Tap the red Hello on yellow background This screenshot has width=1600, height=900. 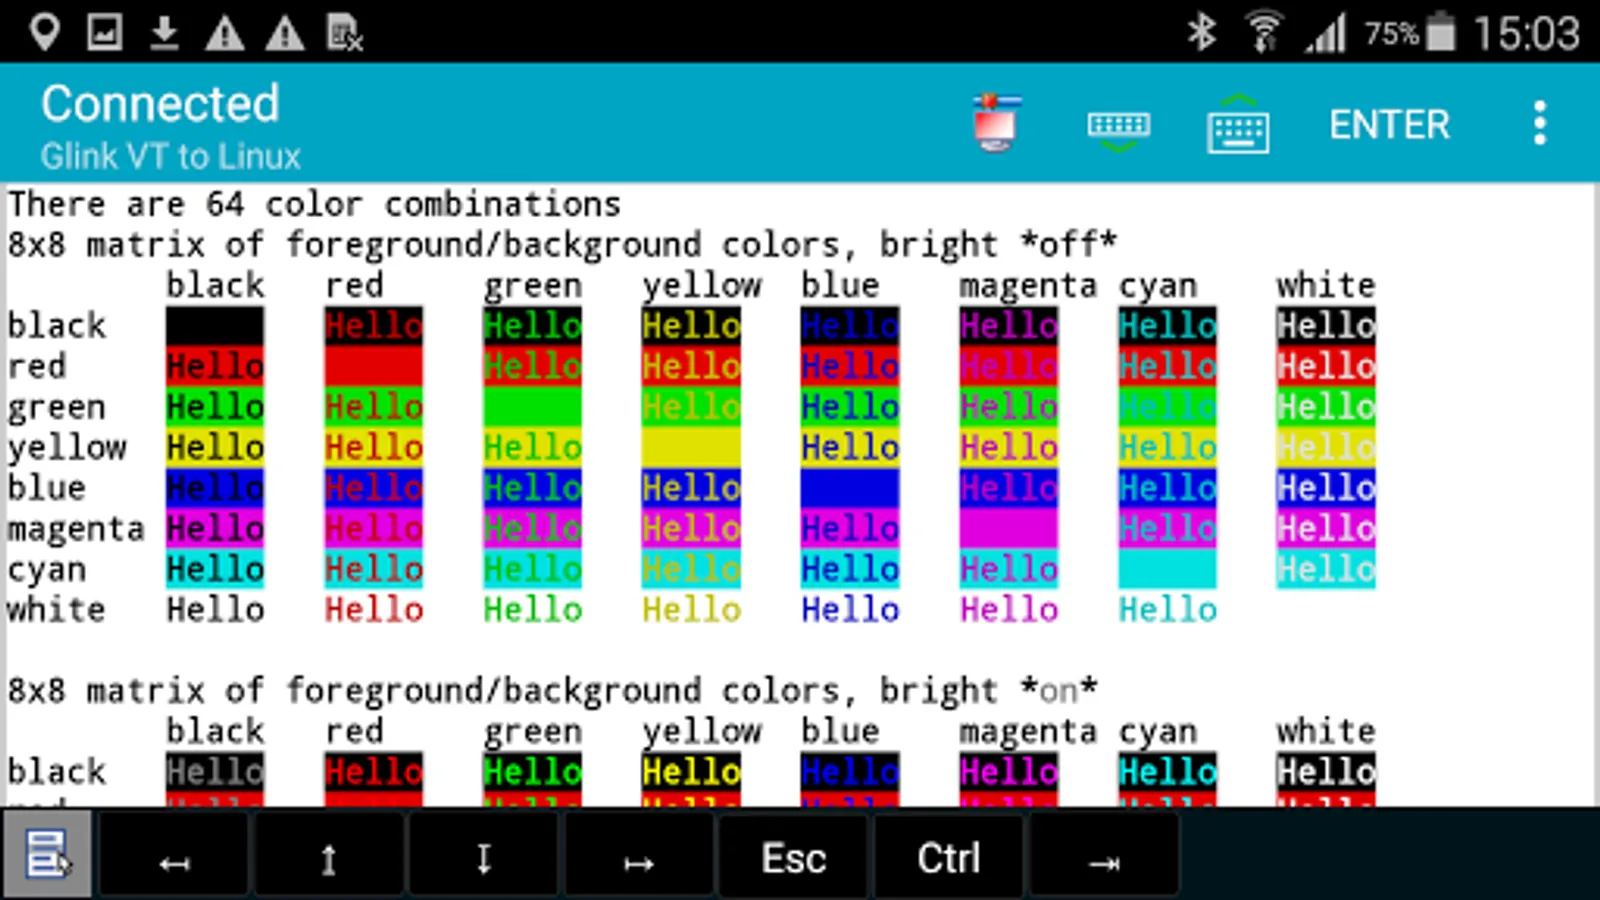click(x=373, y=447)
